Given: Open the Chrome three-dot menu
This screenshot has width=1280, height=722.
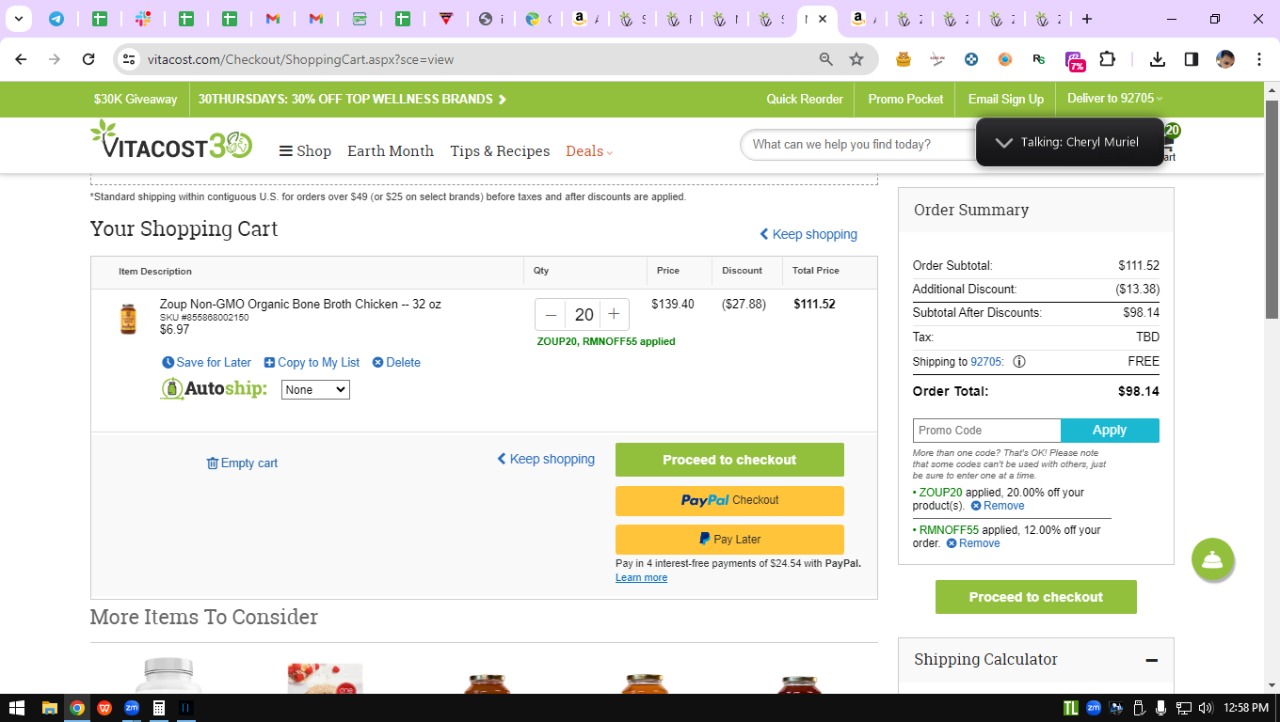Looking at the screenshot, I should (1259, 59).
